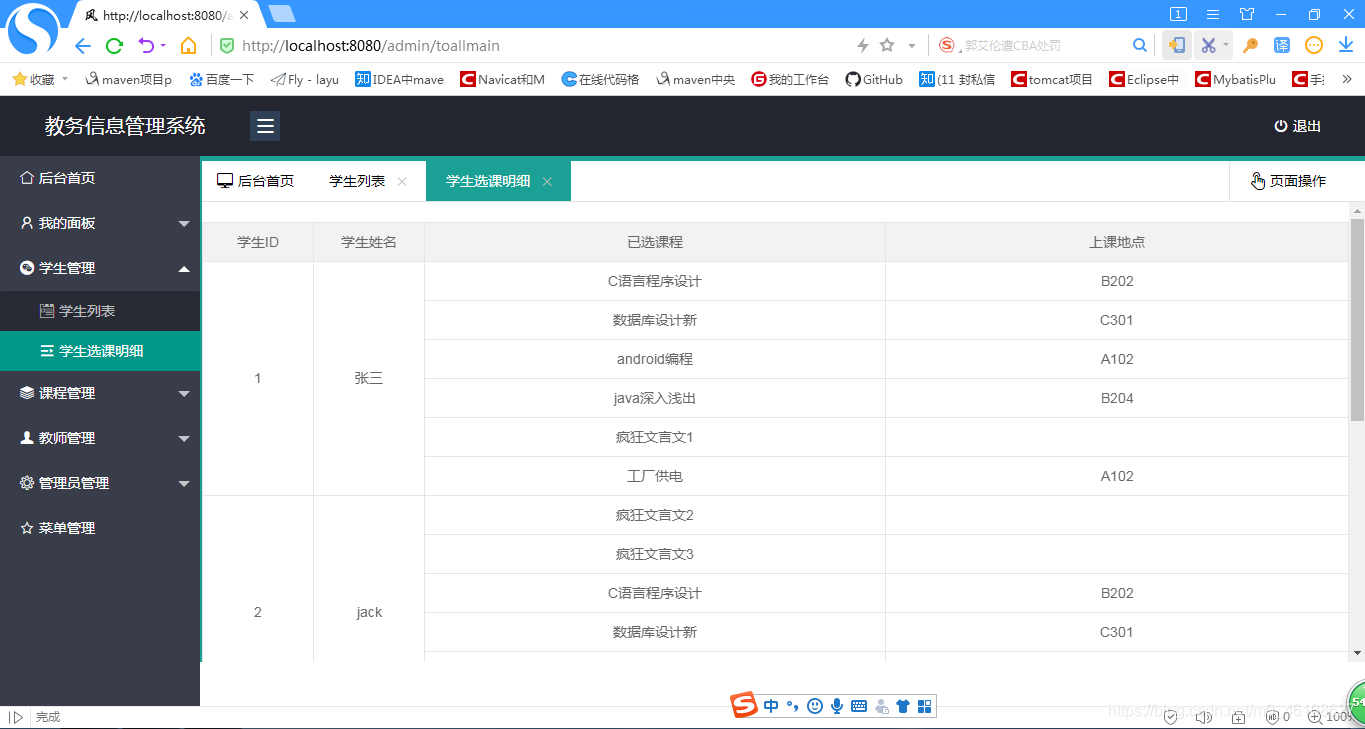
Task: Switch to the 后台首页 tab
Action: click(256, 181)
